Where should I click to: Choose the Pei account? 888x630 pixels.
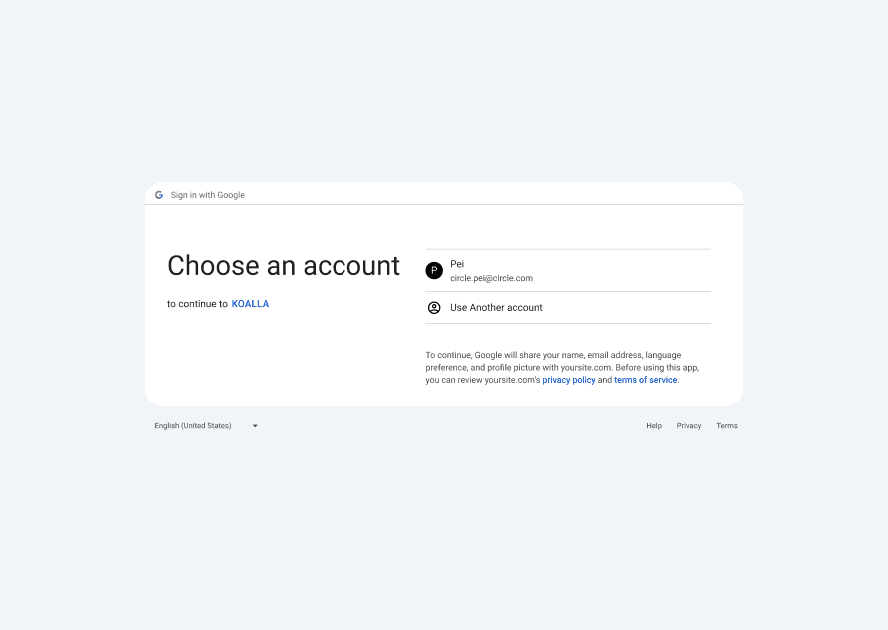point(568,271)
